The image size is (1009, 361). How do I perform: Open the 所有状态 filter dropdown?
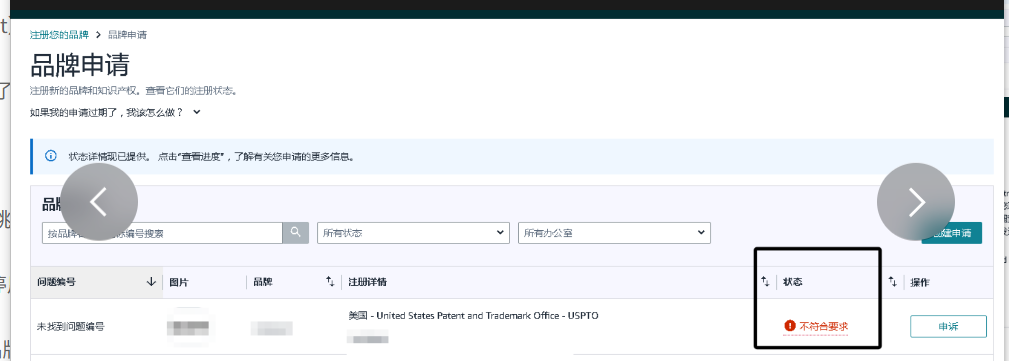tap(413, 233)
